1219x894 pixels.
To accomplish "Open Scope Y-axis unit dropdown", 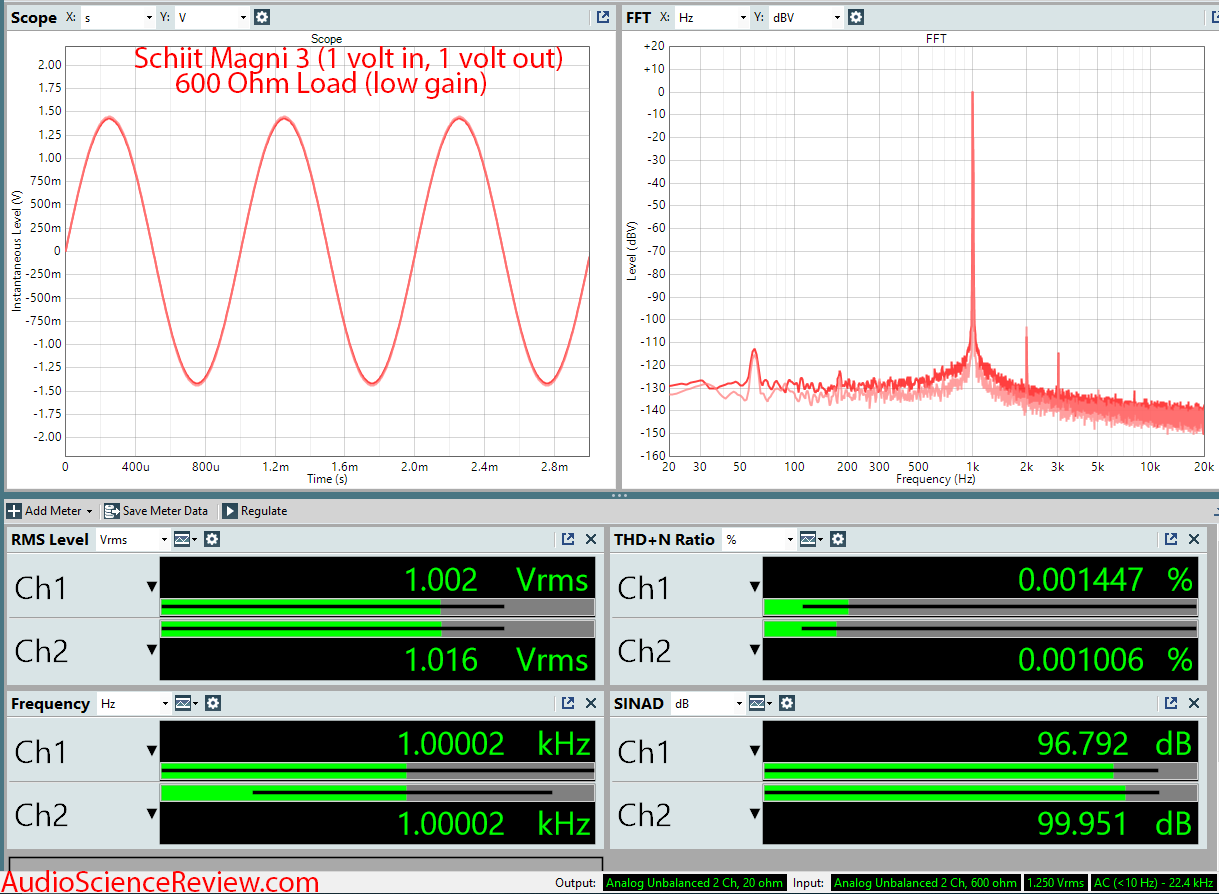I will tap(212, 17).
